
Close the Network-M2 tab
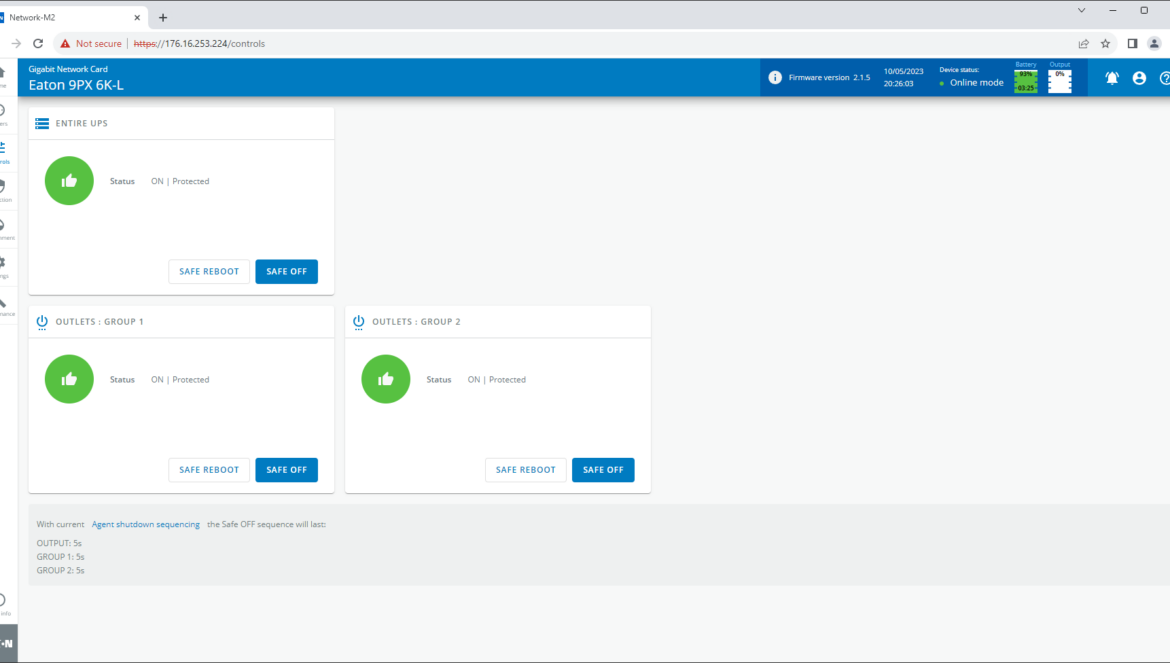point(137,17)
